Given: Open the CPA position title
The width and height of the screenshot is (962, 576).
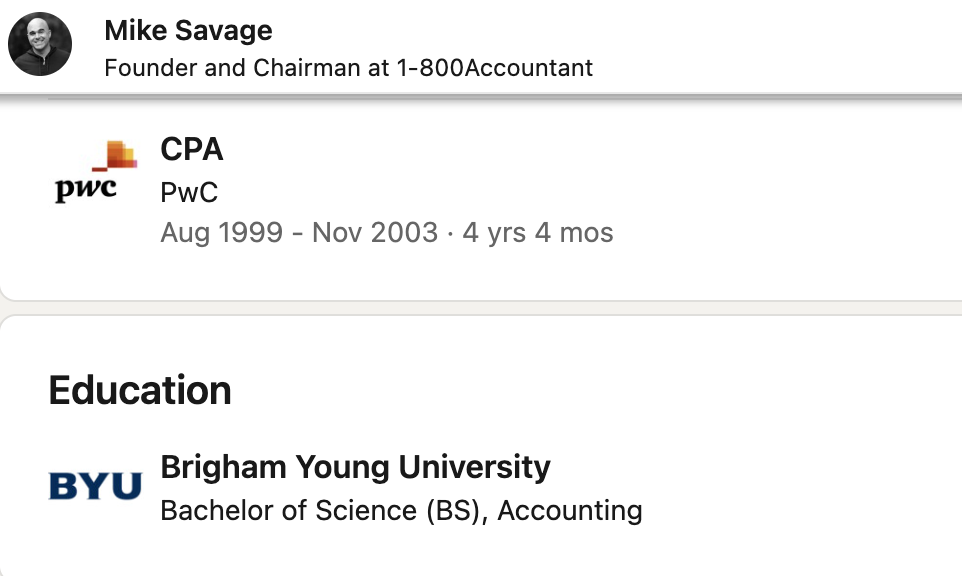Looking at the screenshot, I should click(191, 149).
